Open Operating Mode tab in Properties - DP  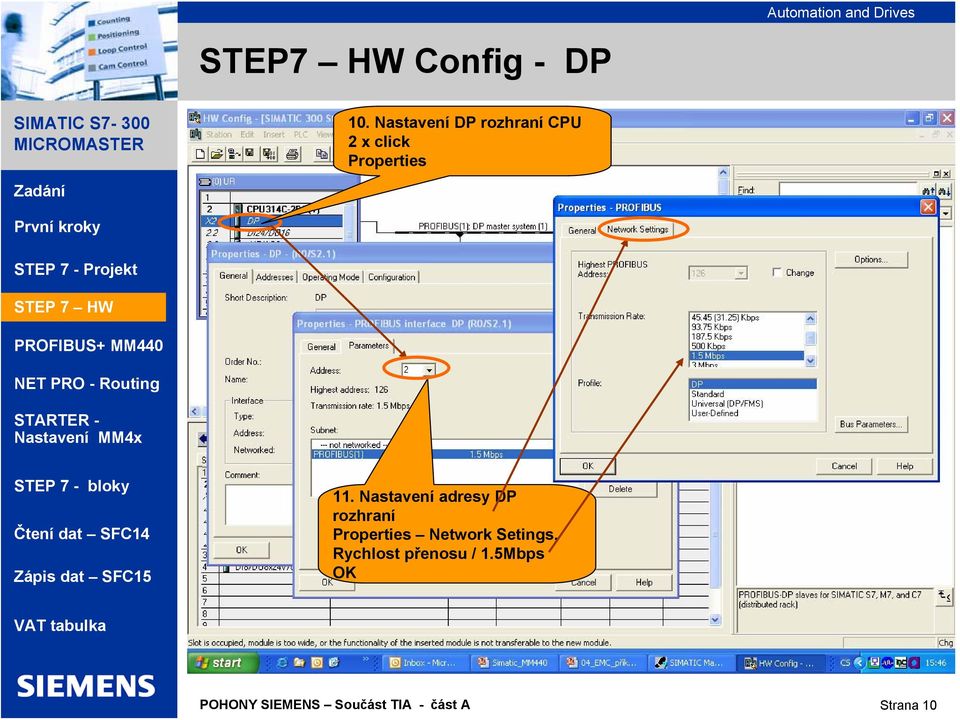[x=331, y=277]
